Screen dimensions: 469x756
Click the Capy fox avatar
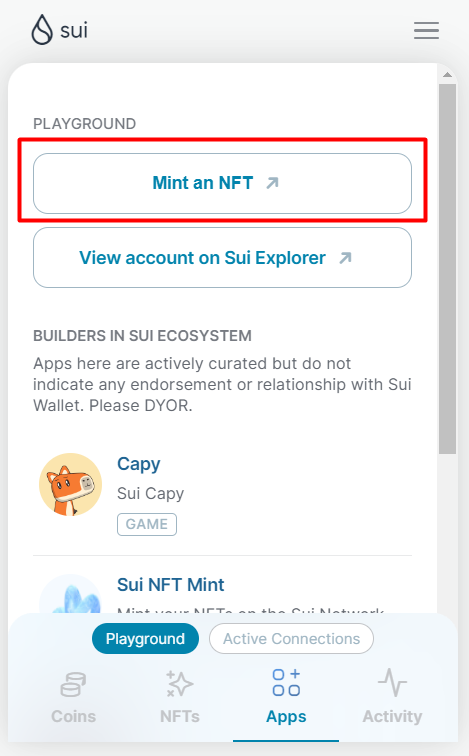(70, 485)
